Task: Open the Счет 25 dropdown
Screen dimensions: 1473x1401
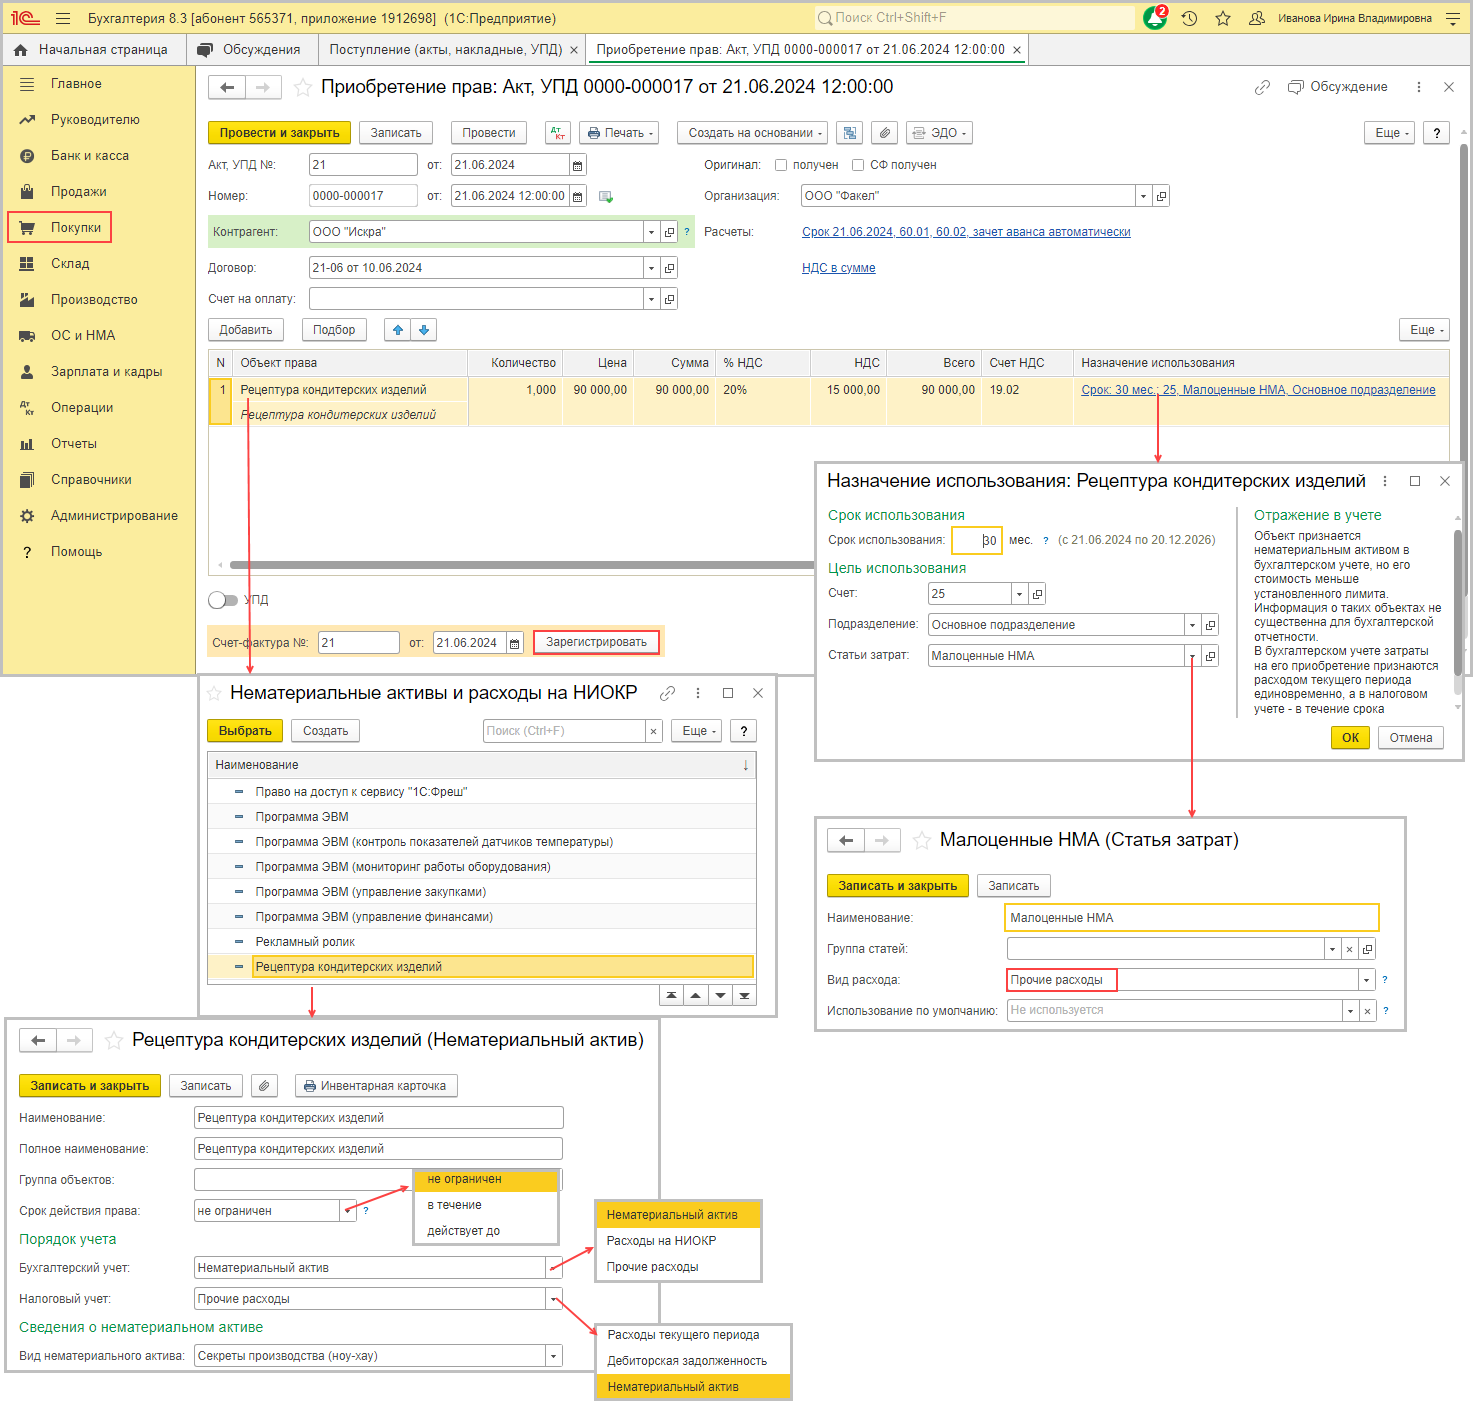Action: coord(1019,594)
